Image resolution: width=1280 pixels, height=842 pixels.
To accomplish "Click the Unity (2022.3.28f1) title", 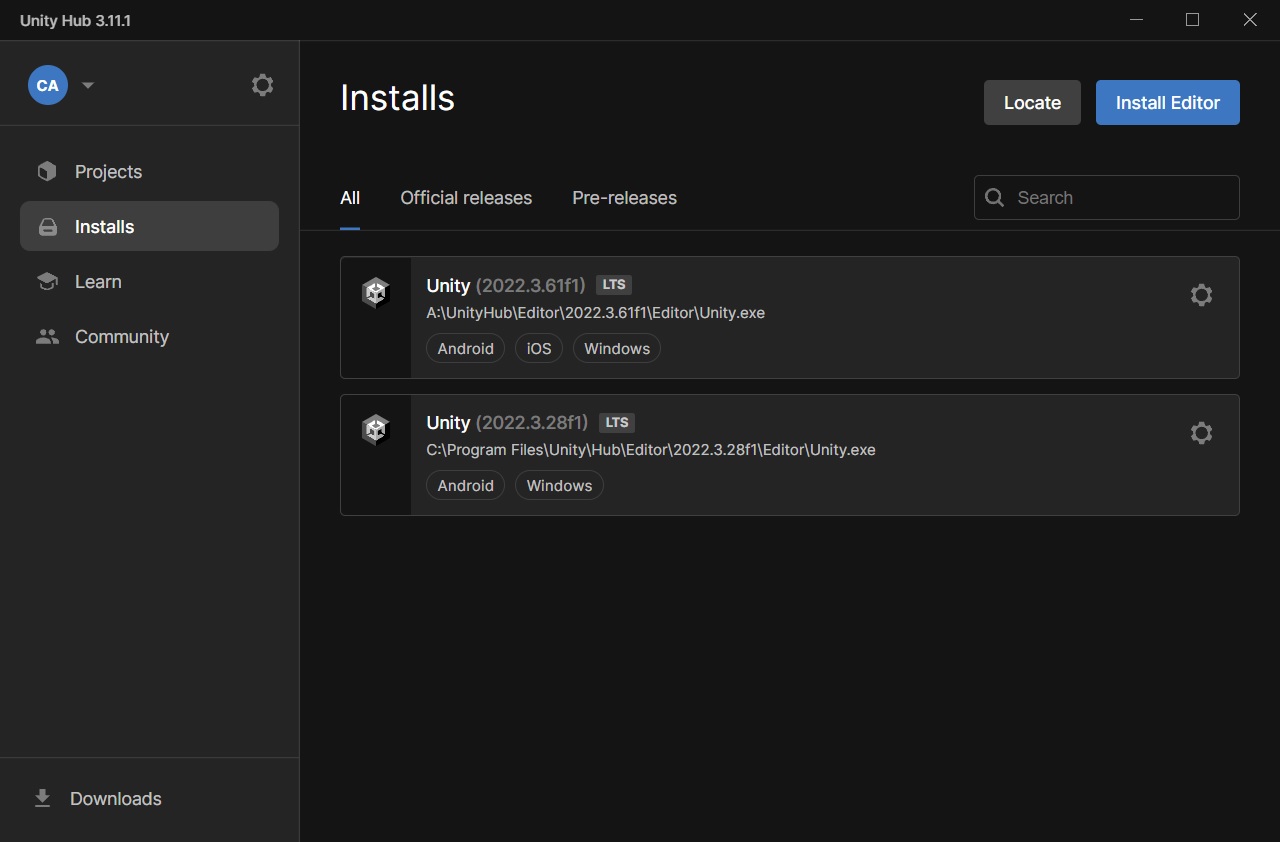I will click(507, 423).
